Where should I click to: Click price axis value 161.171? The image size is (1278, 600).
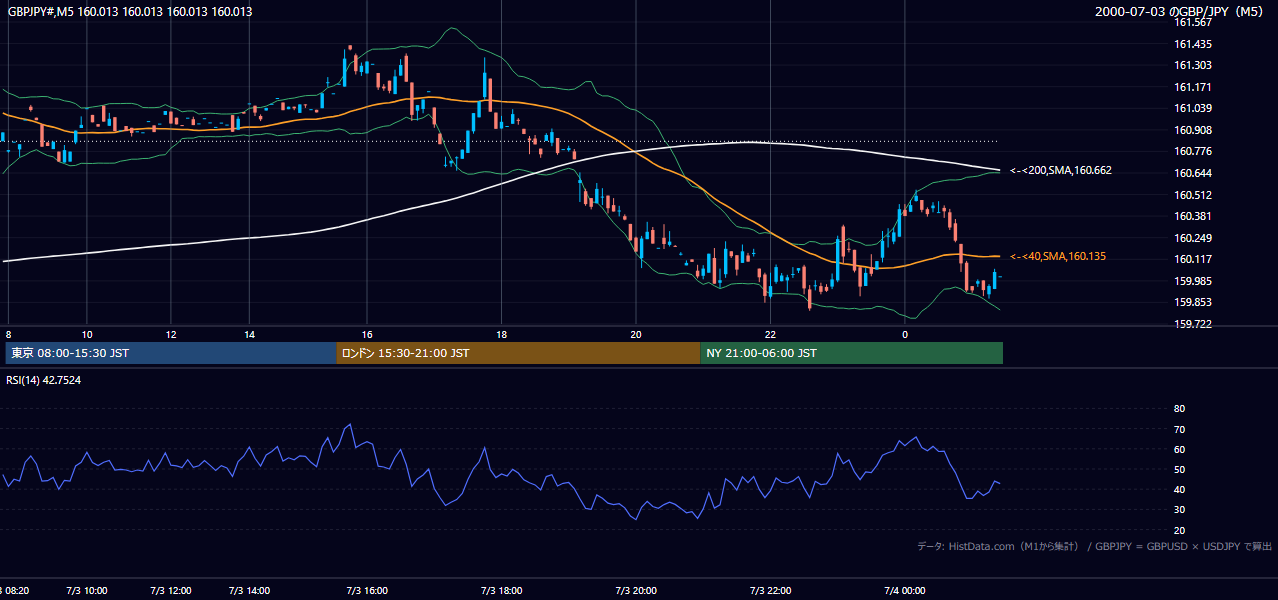[1192, 87]
